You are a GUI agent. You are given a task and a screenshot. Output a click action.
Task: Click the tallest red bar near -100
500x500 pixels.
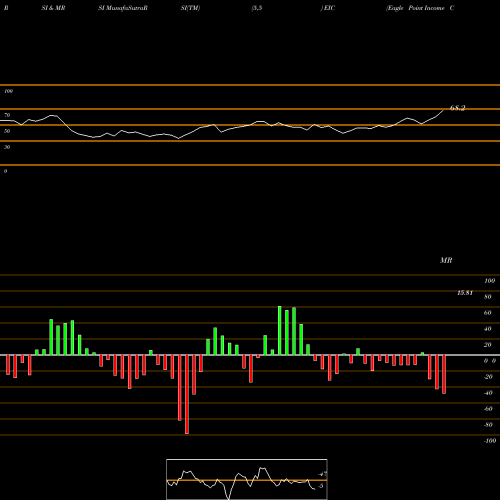187,394
